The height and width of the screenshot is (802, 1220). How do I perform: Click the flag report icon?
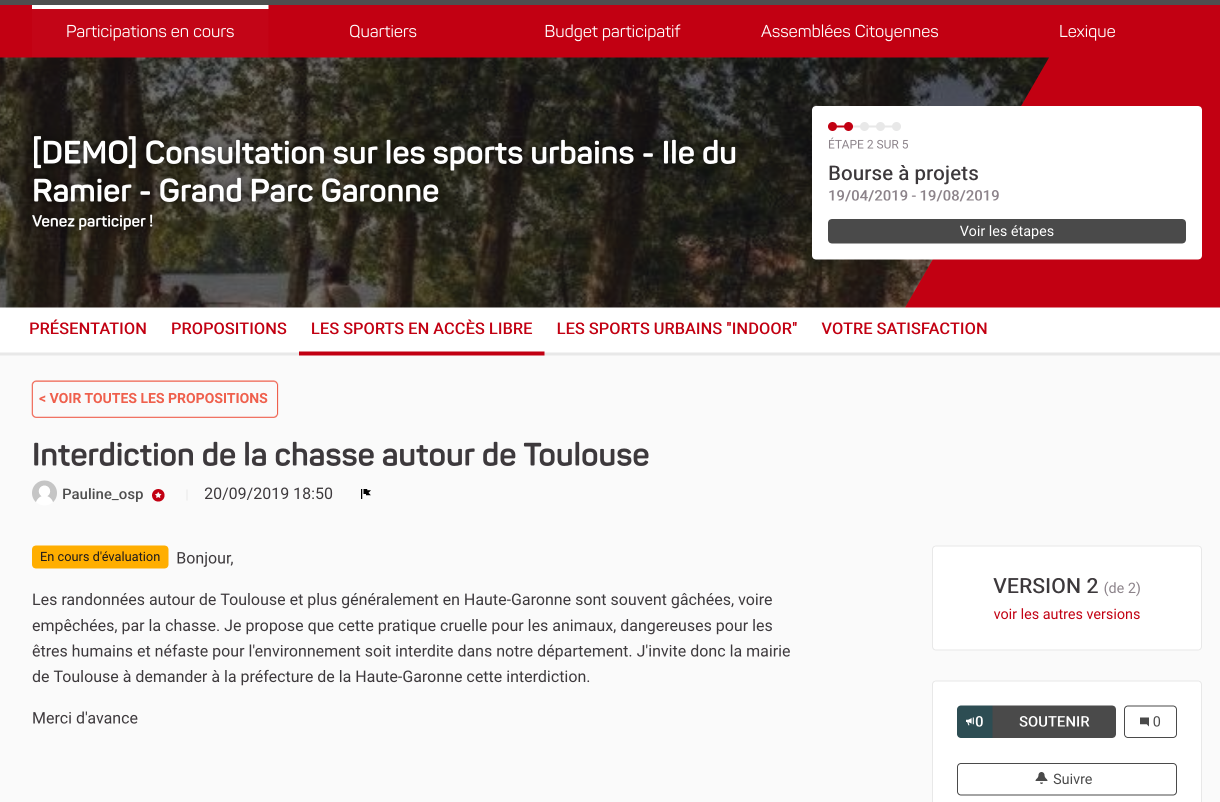click(x=366, y=494)
